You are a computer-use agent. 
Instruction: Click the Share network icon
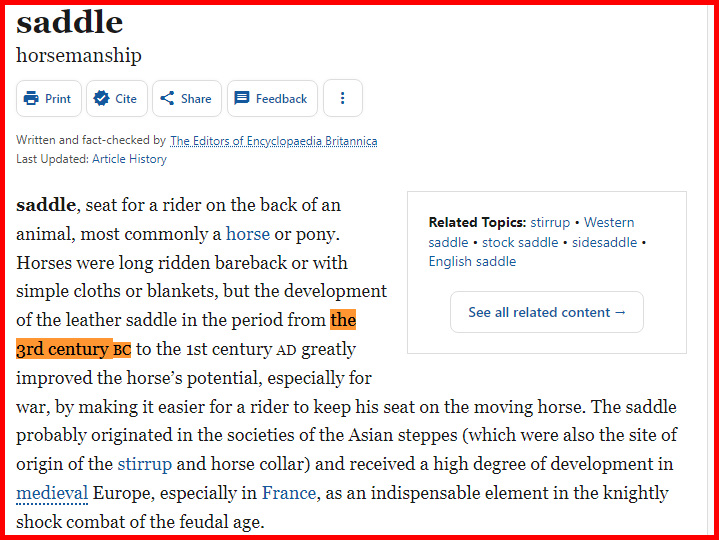[167, 98]
